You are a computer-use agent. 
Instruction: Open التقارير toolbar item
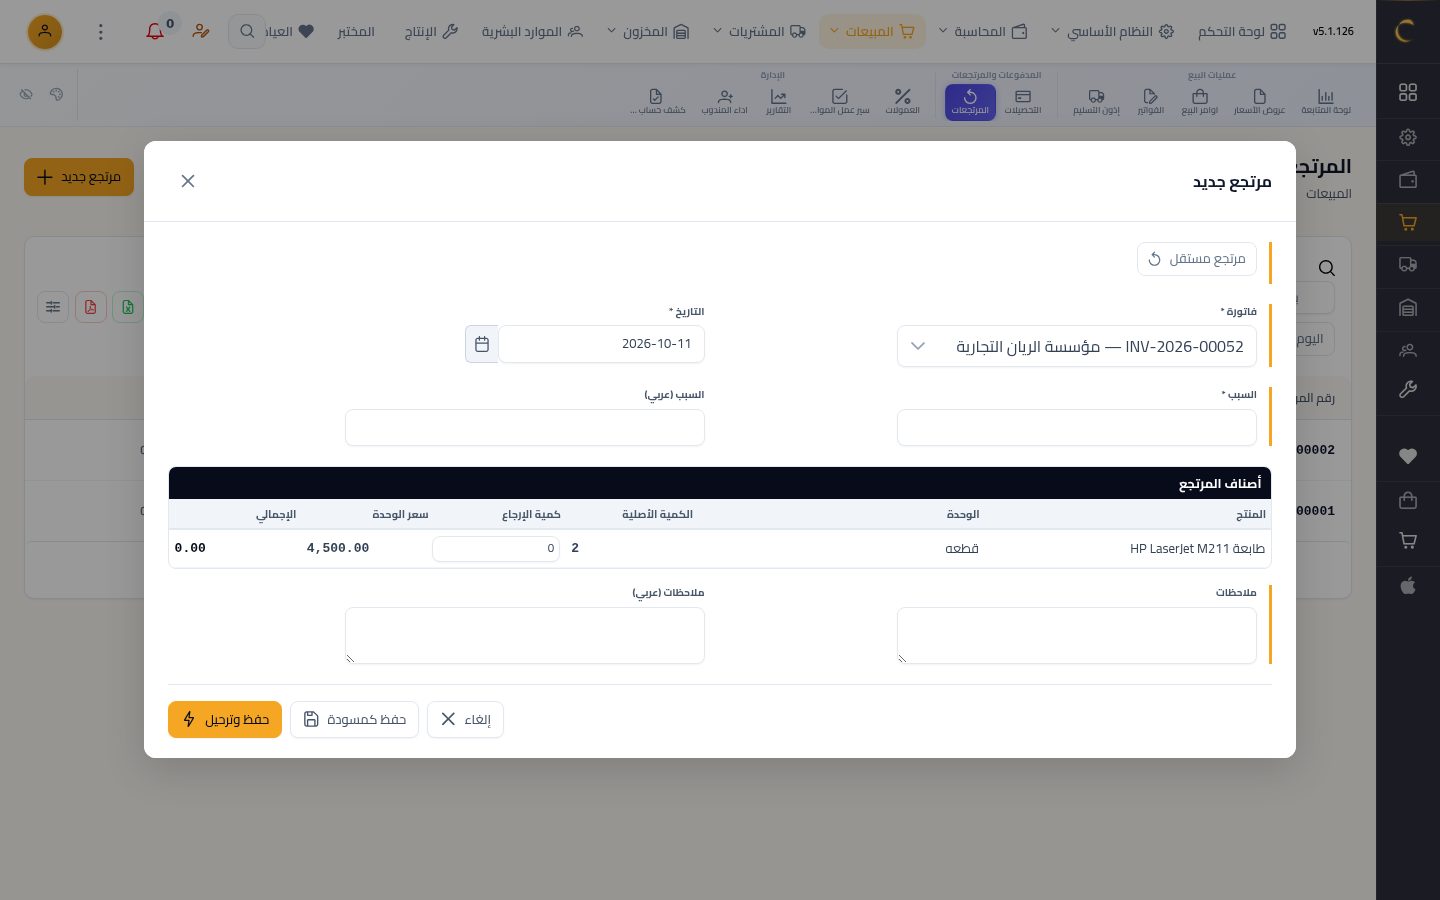tap(778, 101)
